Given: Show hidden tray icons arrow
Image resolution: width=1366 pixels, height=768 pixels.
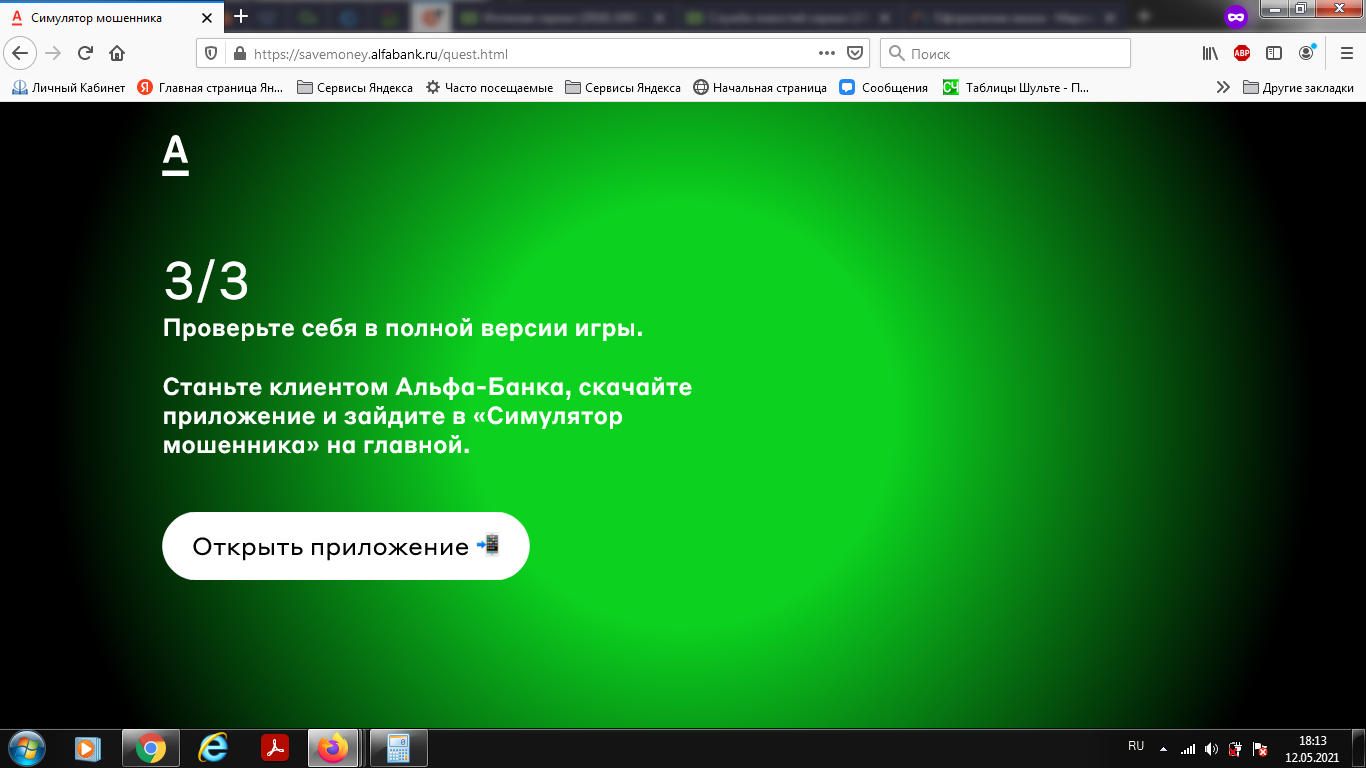Looking at the screenshot, I should [1163, 749].
